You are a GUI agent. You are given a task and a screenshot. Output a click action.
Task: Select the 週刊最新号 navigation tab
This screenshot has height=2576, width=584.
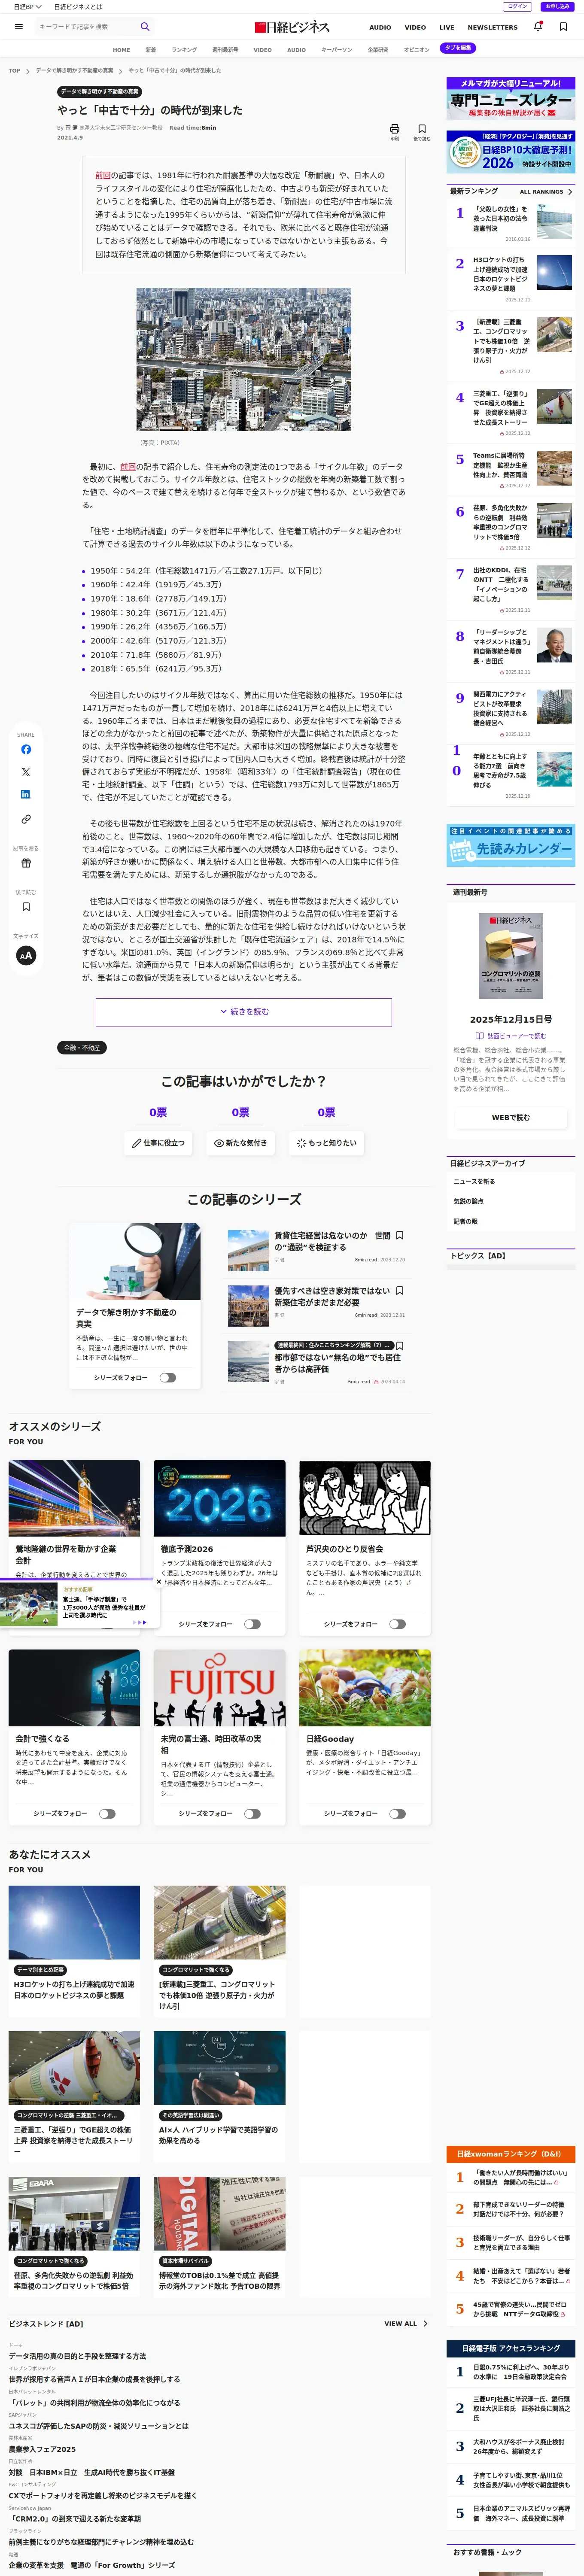[225, 50]
